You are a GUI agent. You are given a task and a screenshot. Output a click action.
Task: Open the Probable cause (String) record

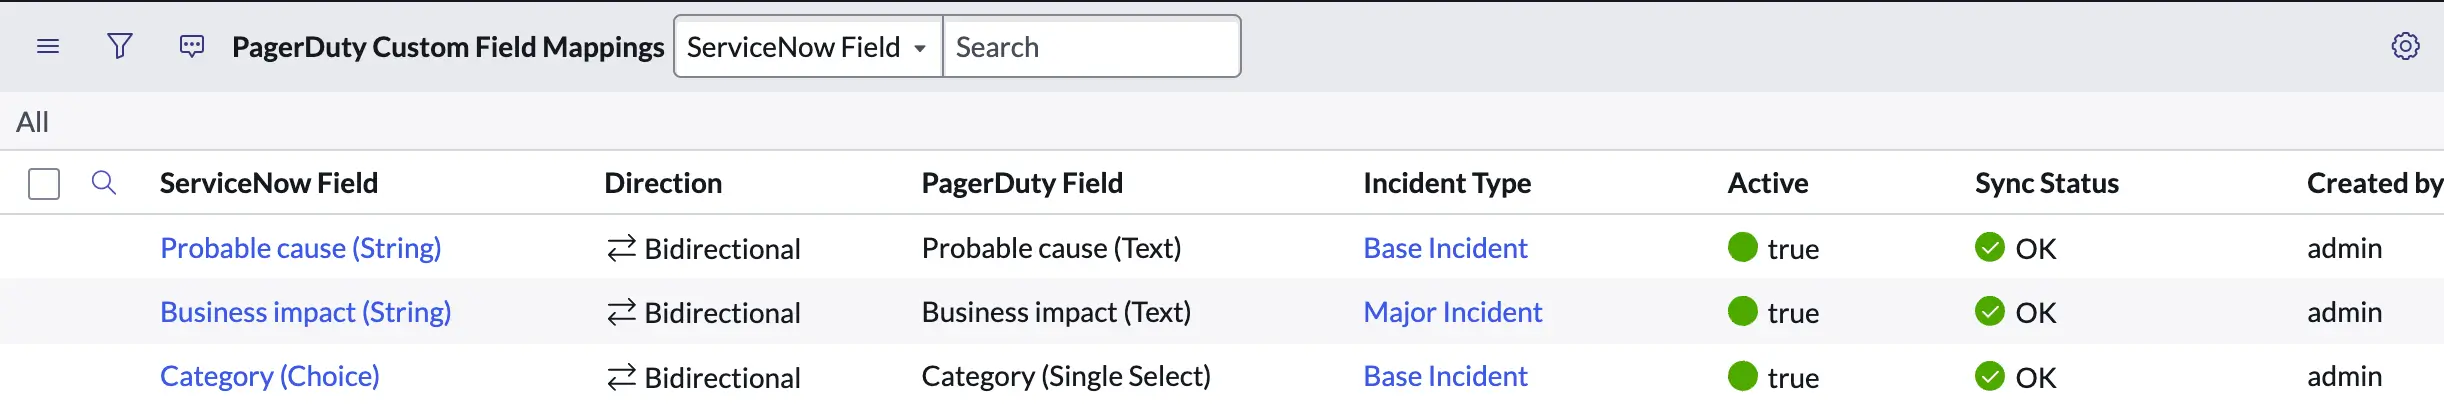300,248
